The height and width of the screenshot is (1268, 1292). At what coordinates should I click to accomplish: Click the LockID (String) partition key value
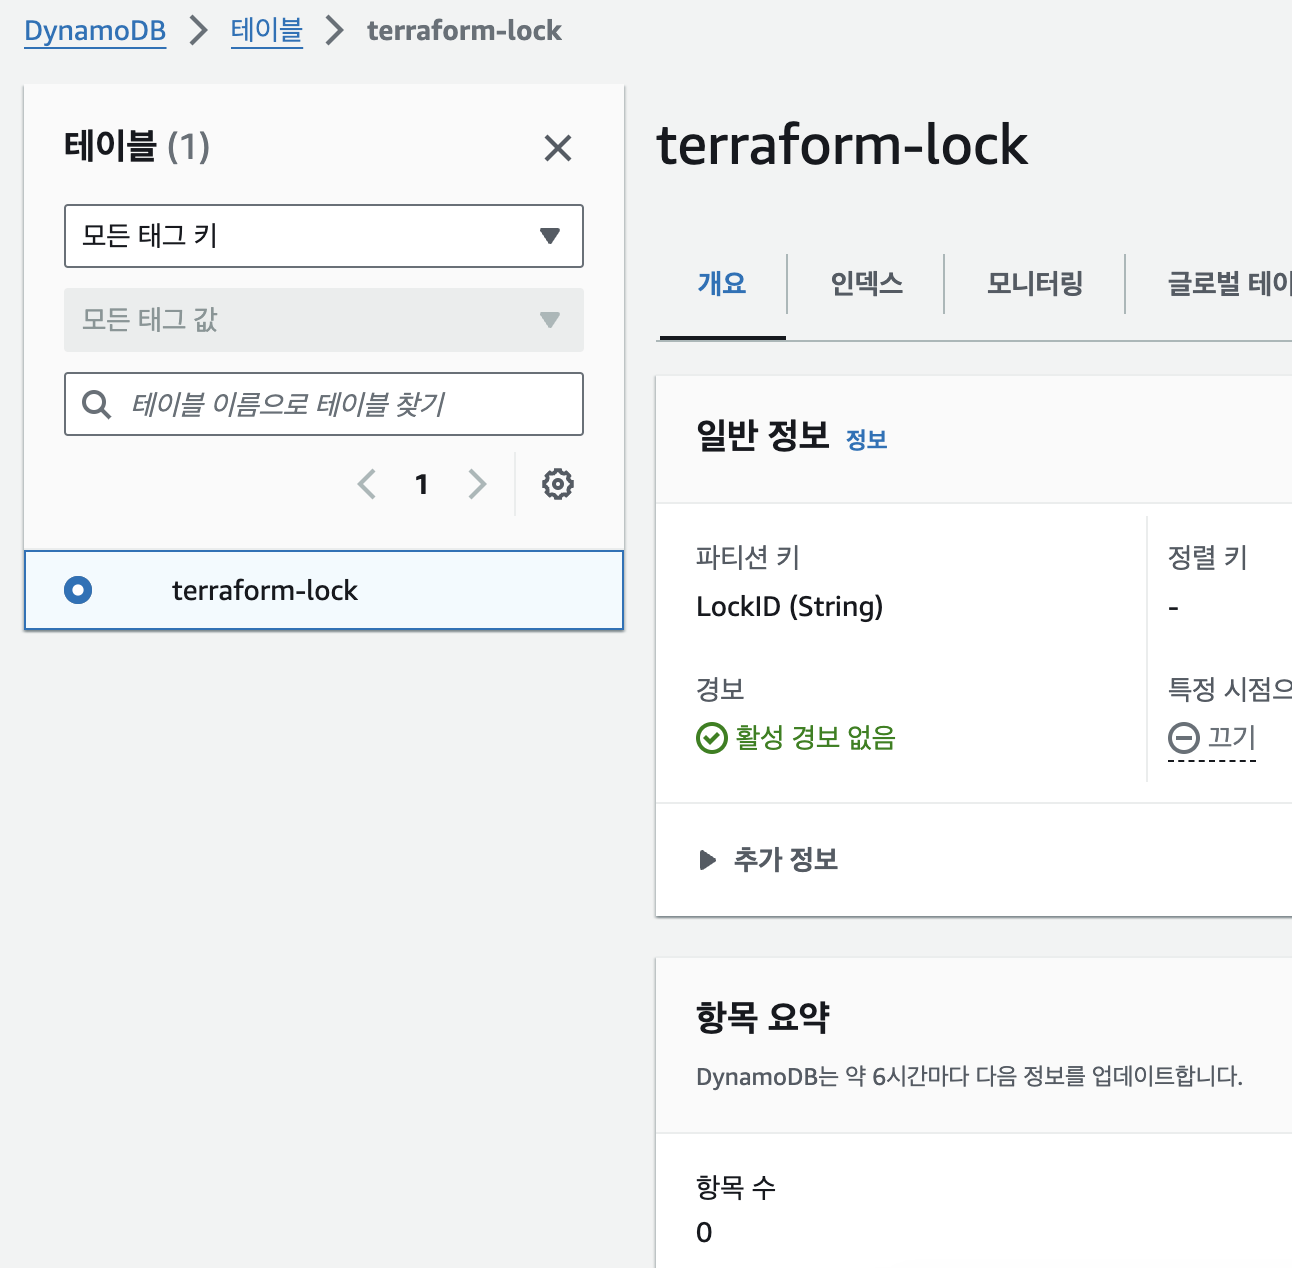tap(789, 606)
